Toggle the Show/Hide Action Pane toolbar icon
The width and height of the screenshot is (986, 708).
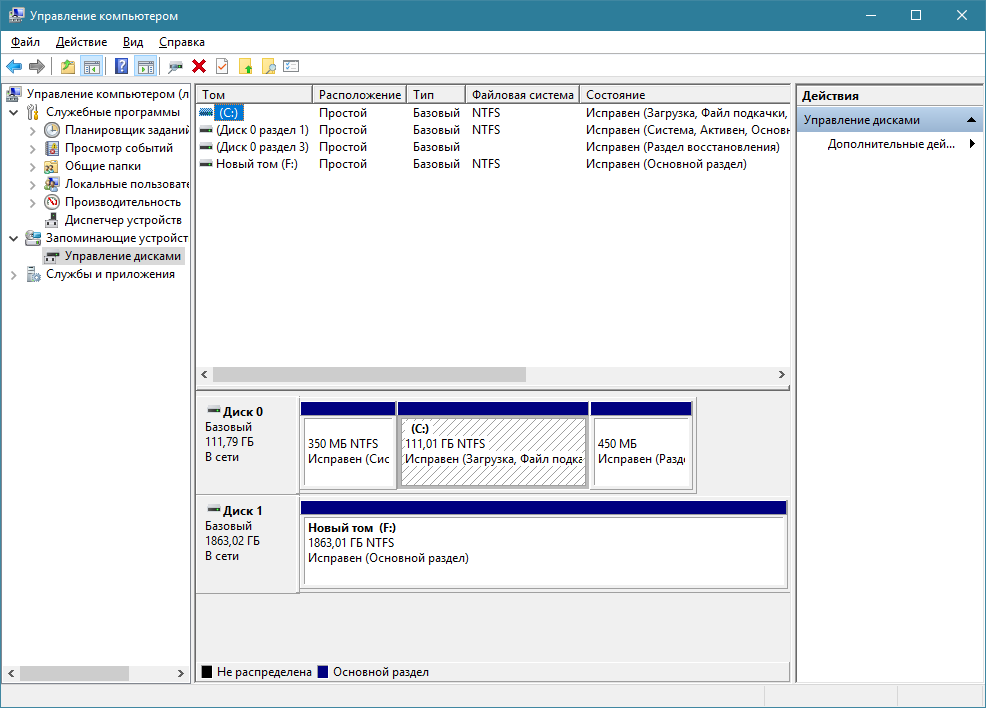[145, 66]
